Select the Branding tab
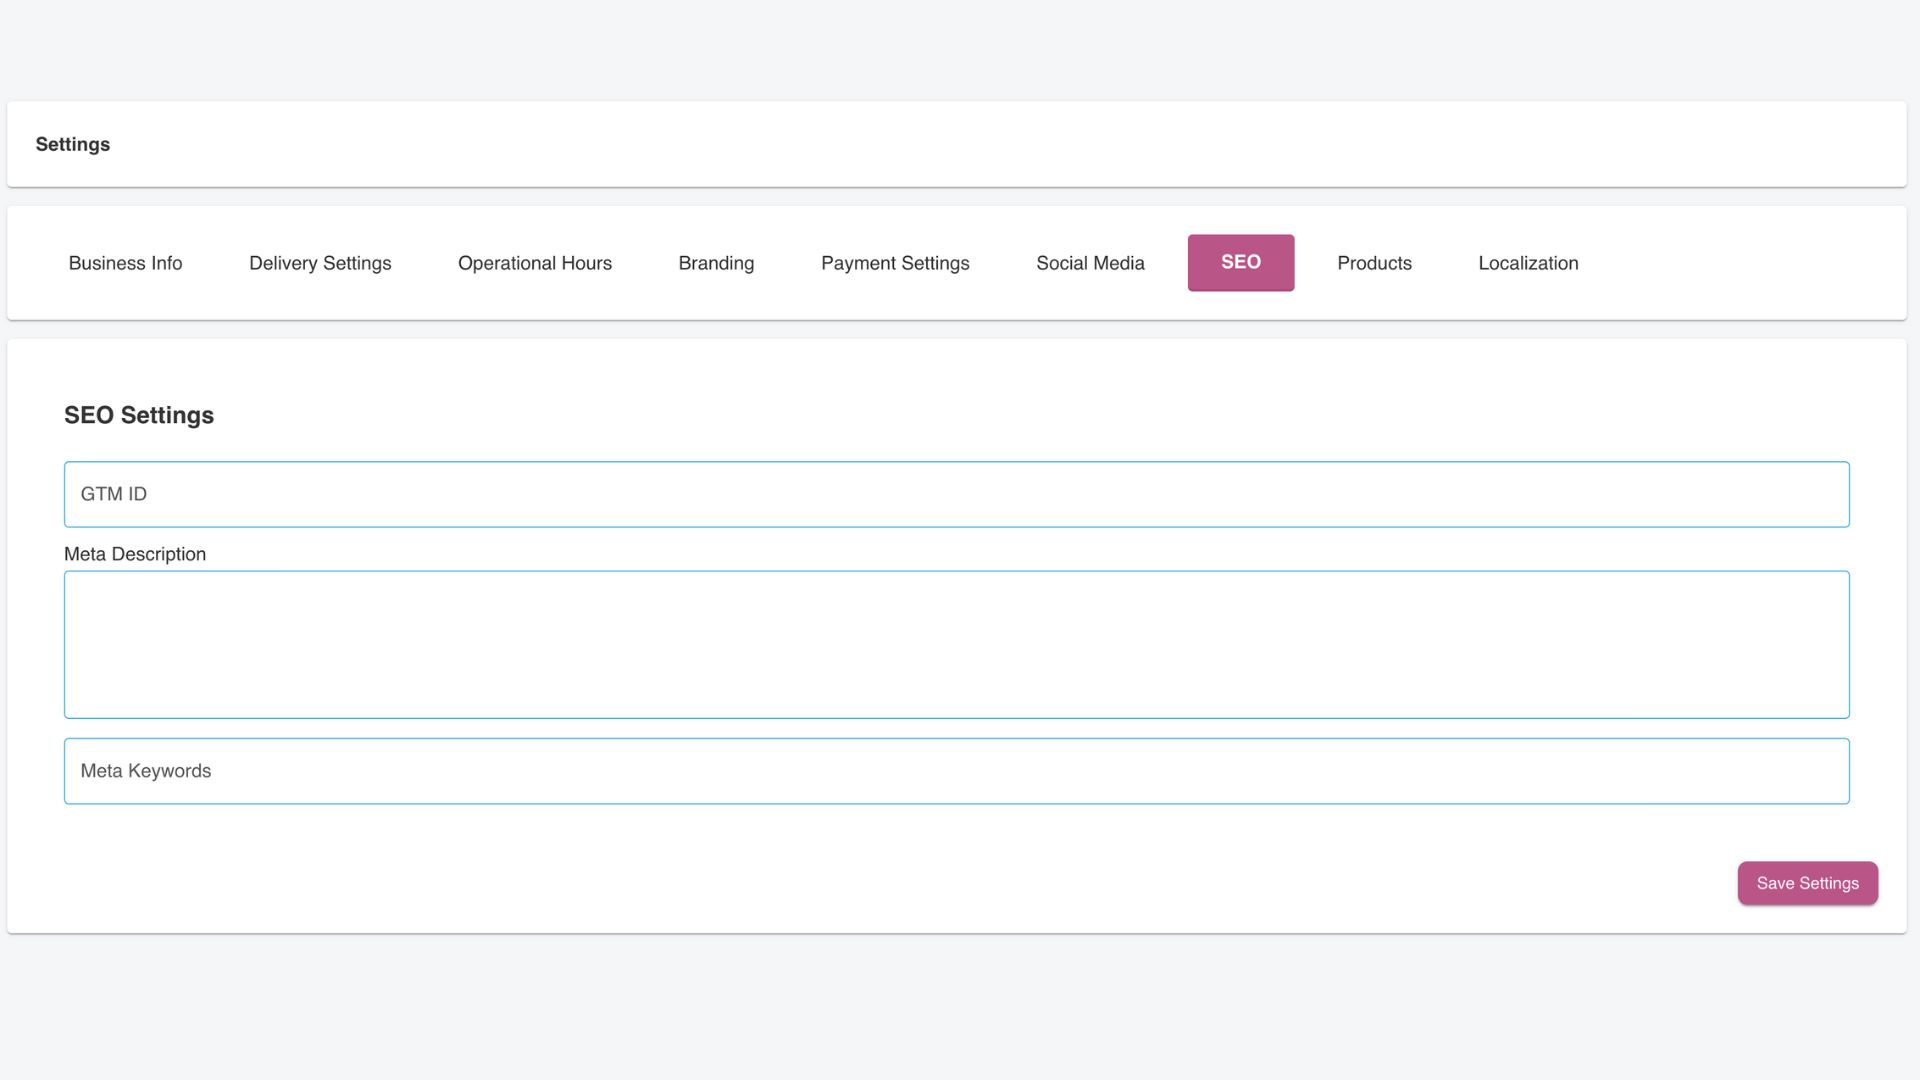 tap(716, 263)
